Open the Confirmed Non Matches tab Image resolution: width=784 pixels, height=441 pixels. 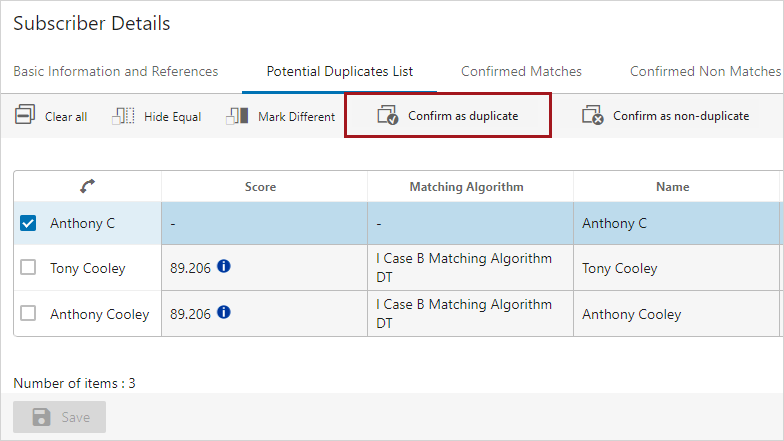point(704,71)
